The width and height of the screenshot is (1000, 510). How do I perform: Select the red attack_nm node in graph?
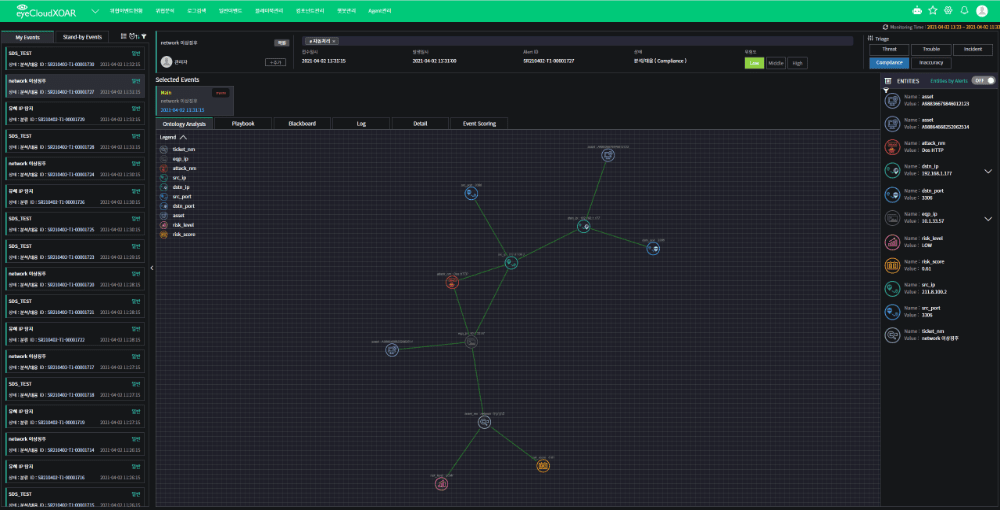tap(452, 282)
